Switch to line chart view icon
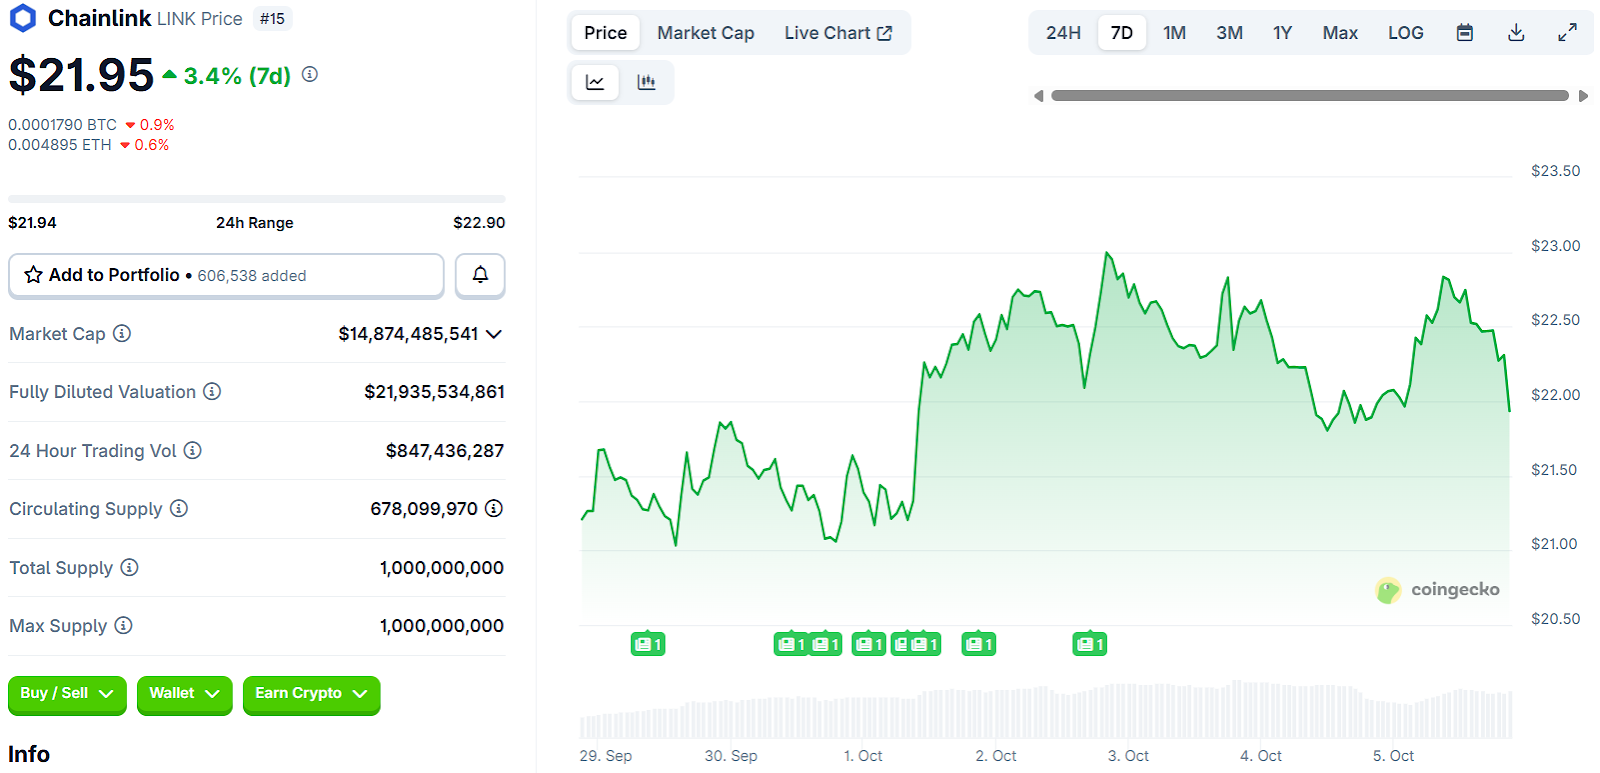The height and width of the screenshot is (773, 1600). pos(595,82)
